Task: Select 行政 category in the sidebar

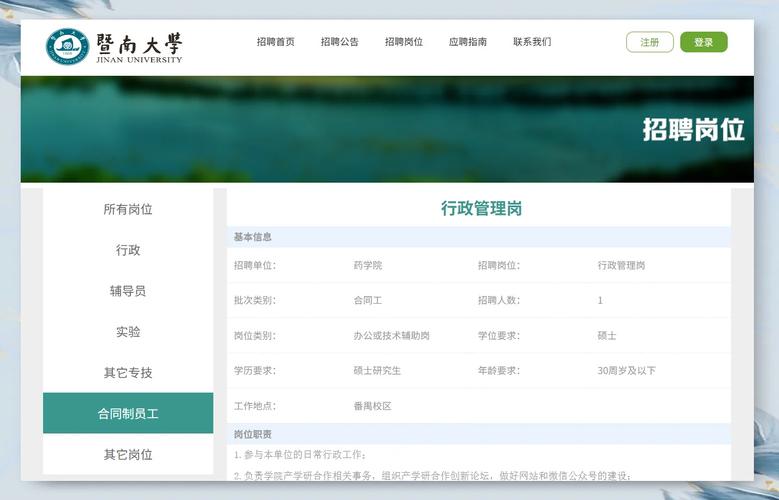Action: [x=128, y=250]
